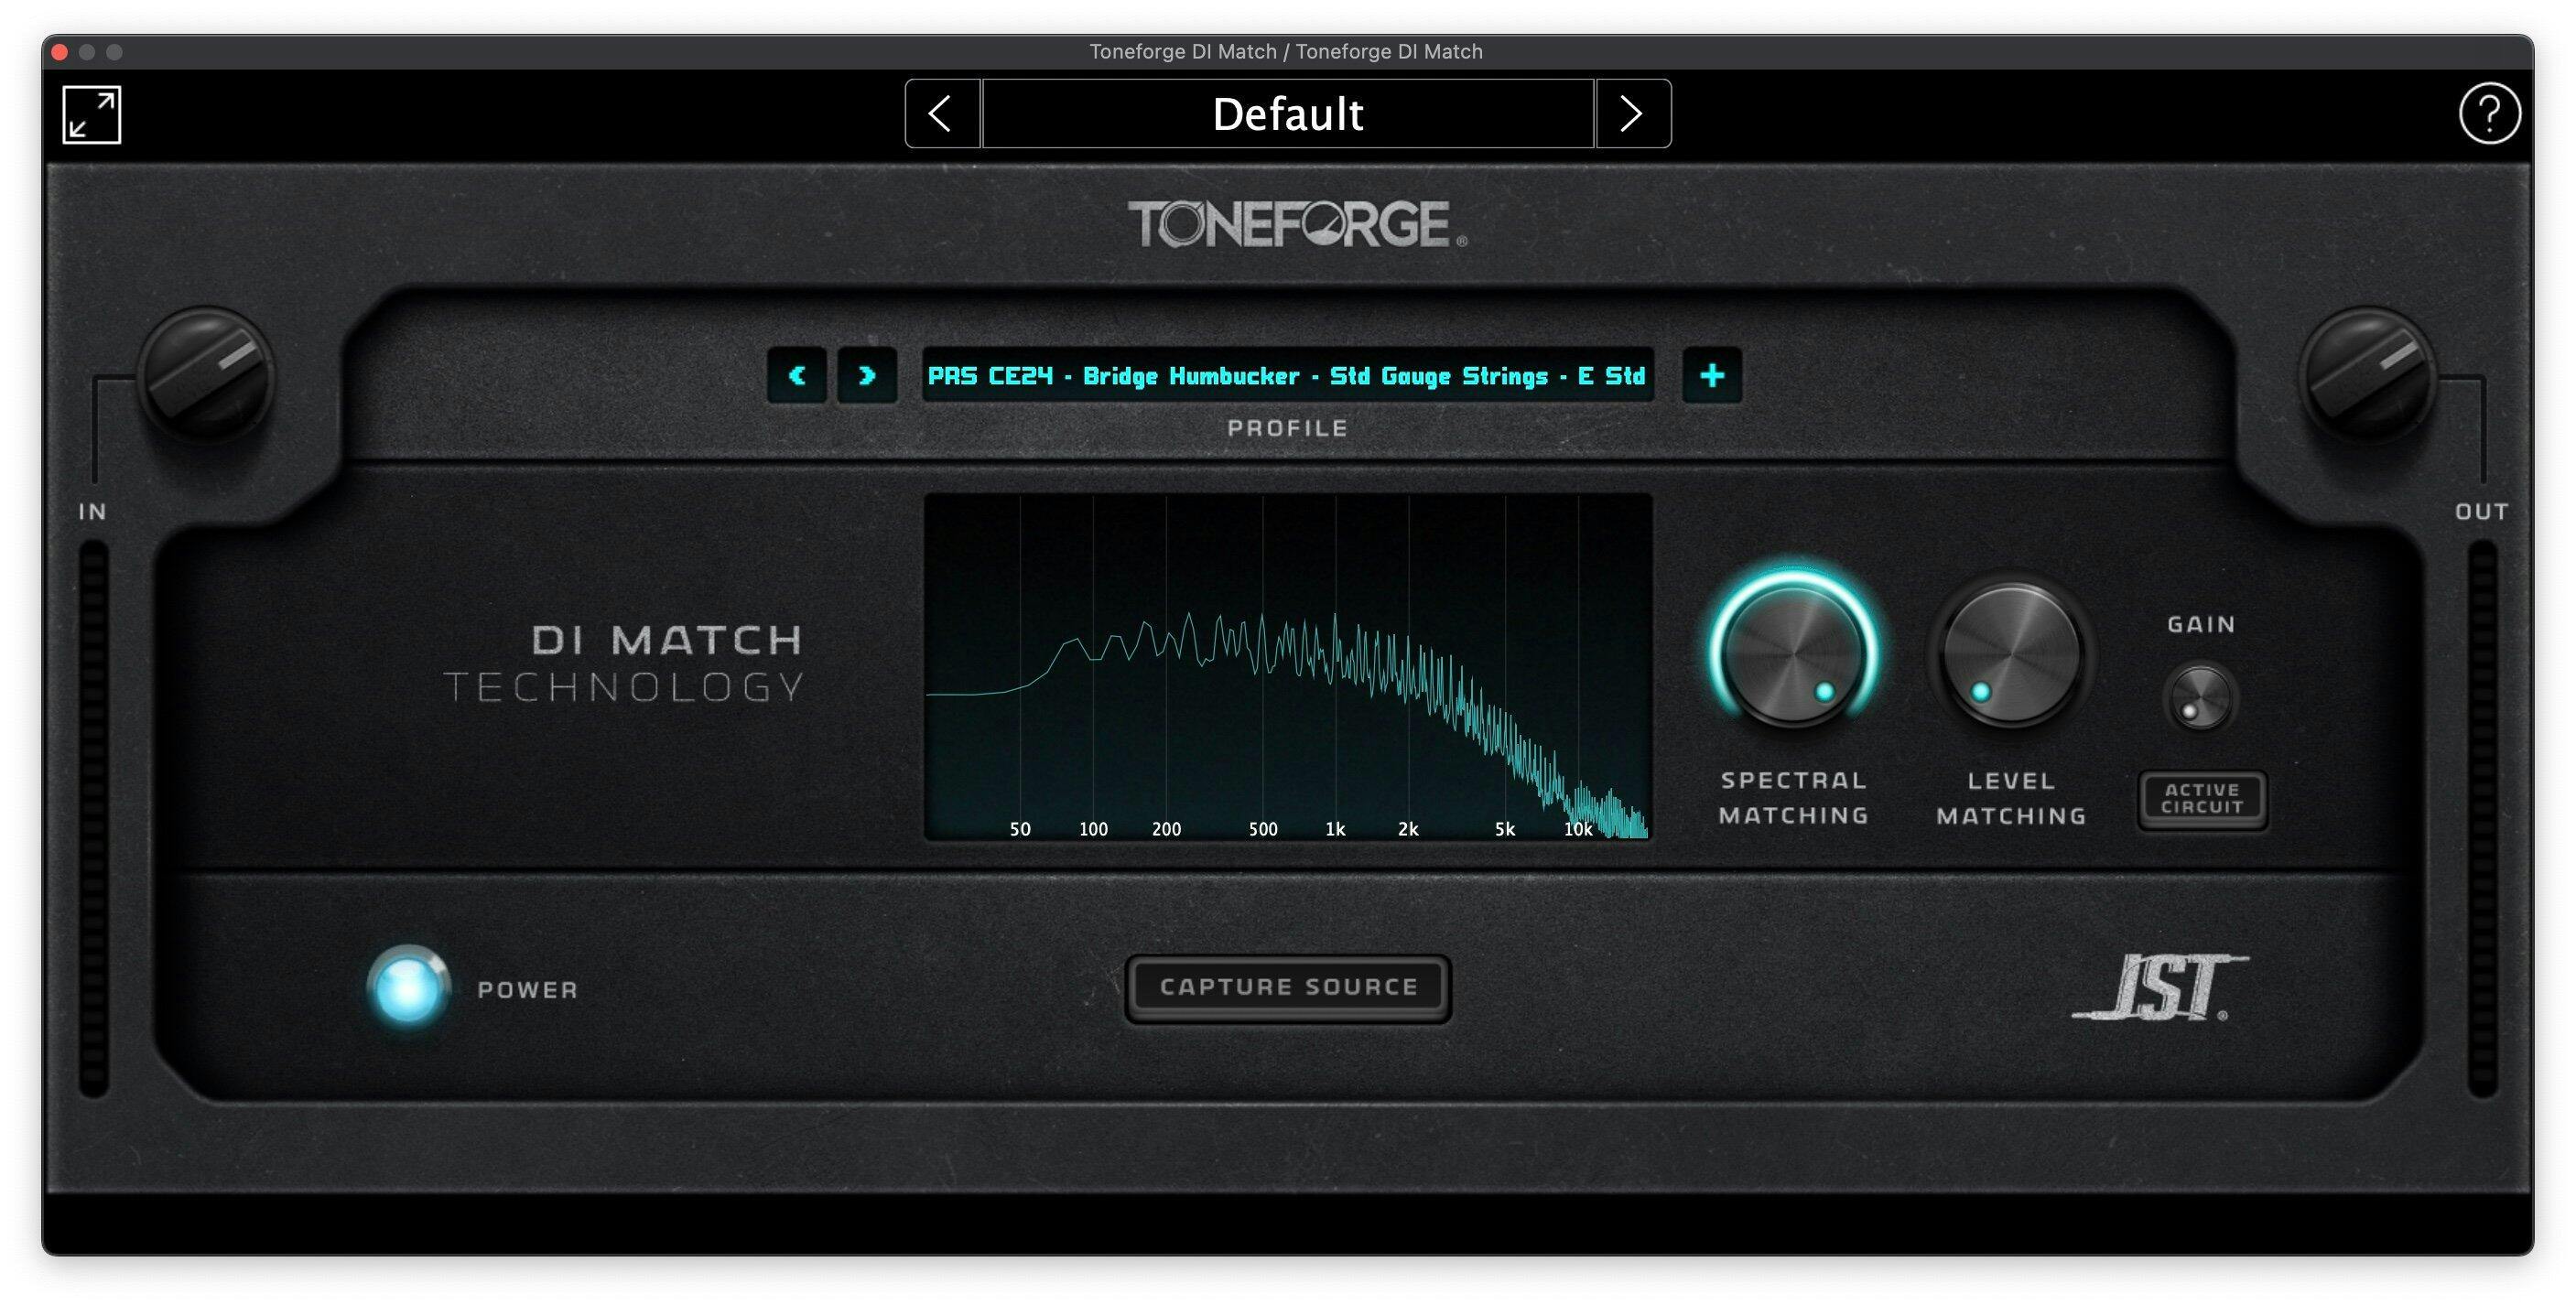
Task: Open the PRS CE24 profile selector
Action: pyautogui.click(x=1287, y=376)
